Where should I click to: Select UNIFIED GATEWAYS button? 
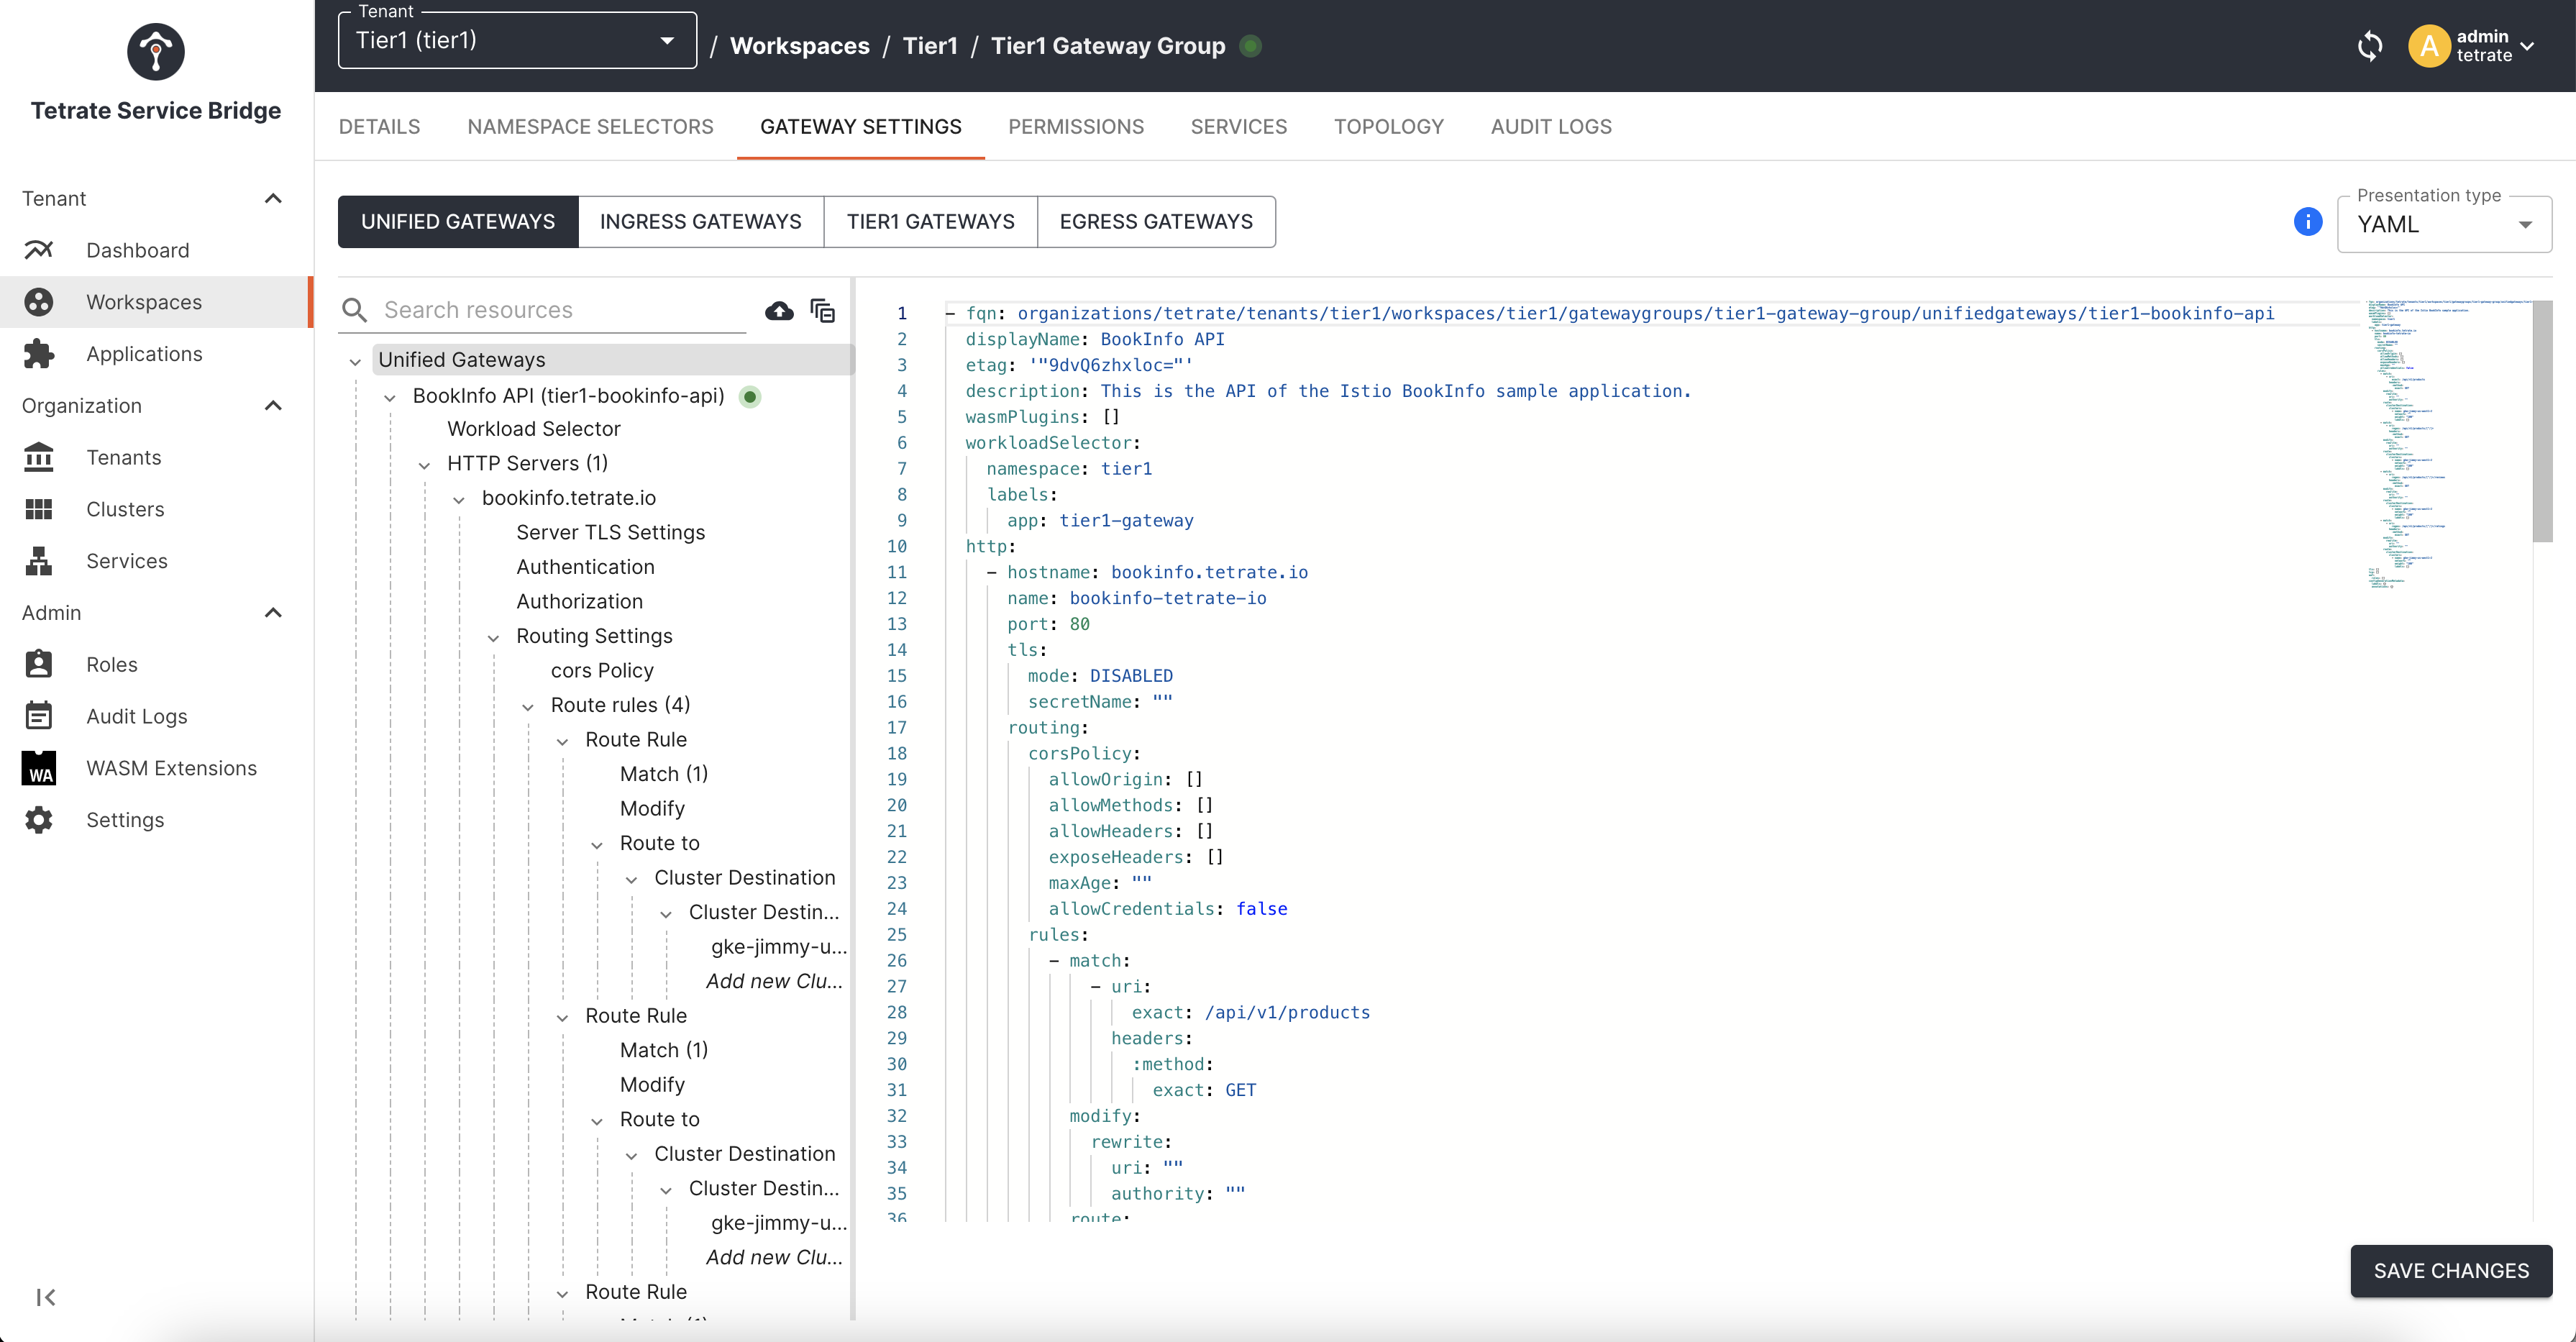[x=458, y=221]
